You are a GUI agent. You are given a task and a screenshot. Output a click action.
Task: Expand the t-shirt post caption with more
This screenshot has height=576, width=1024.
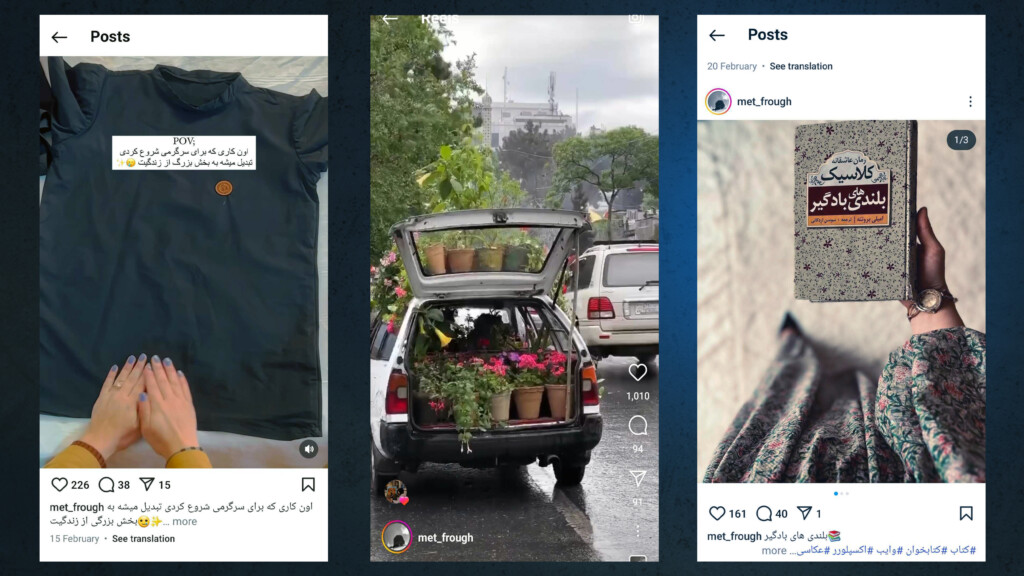(x=184, y=521)
